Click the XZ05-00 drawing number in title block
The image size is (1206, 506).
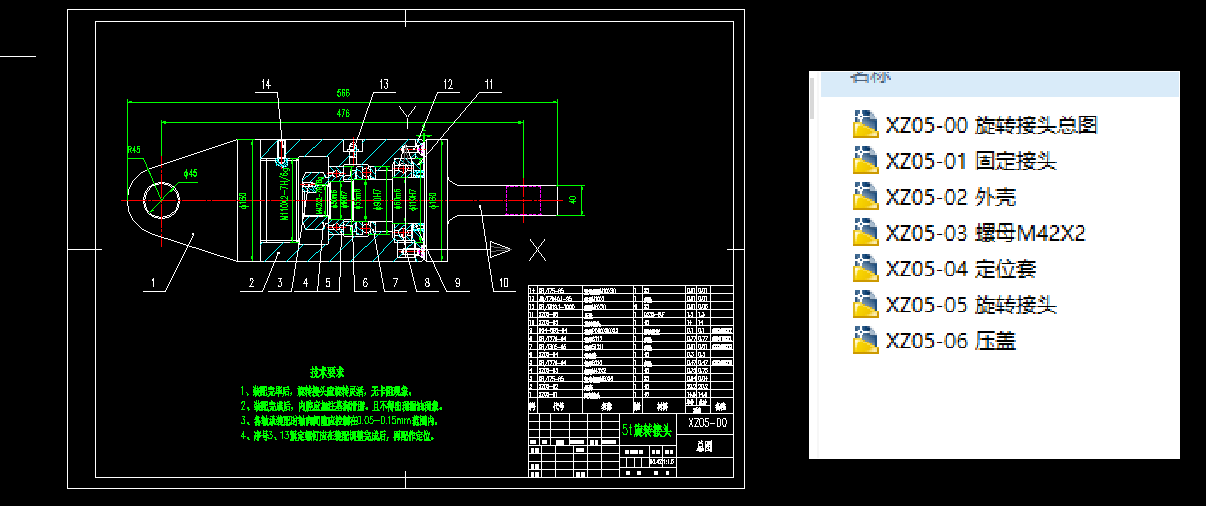(706, 424)
